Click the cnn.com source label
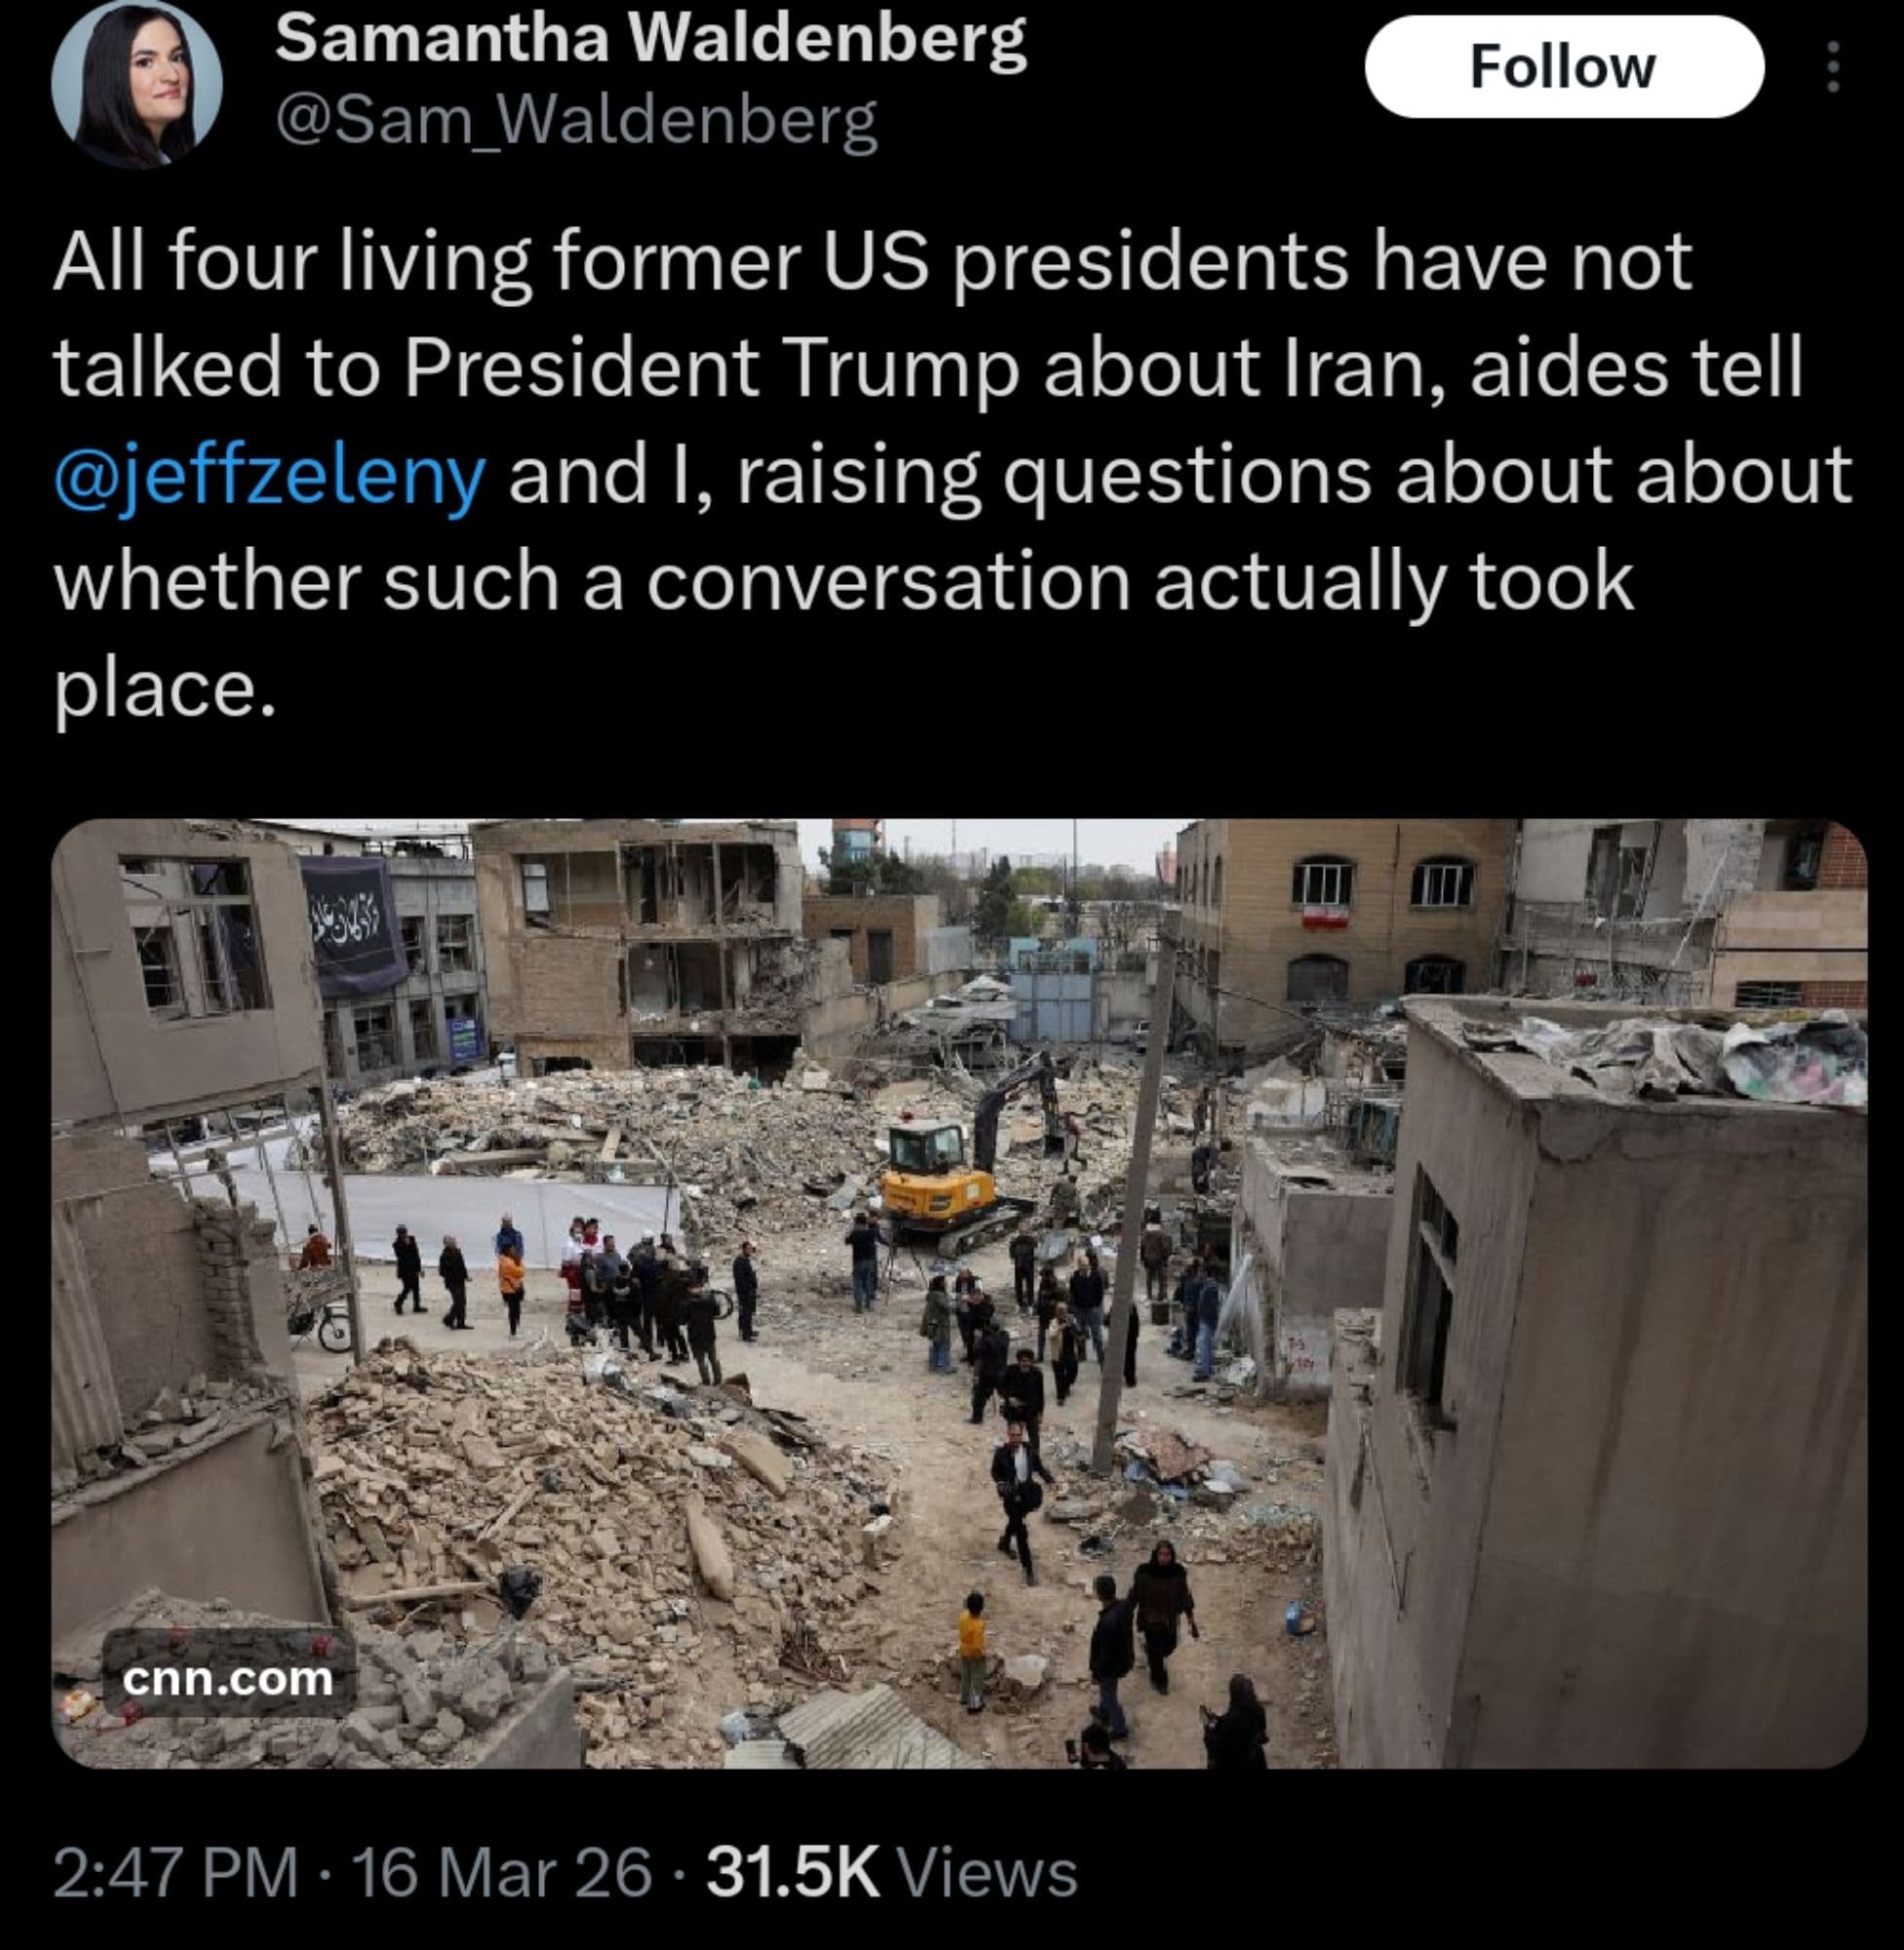Viewport: 1904px width, 1950px height. click(228, 1678)
